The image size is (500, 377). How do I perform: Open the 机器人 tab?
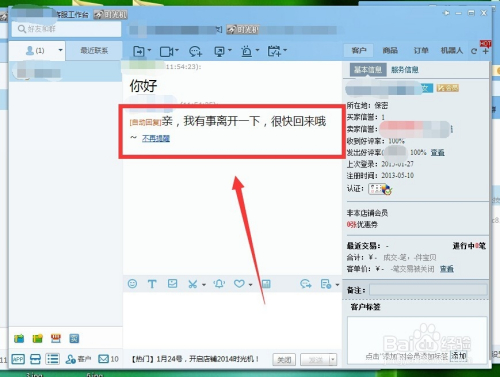pos(452,50)
